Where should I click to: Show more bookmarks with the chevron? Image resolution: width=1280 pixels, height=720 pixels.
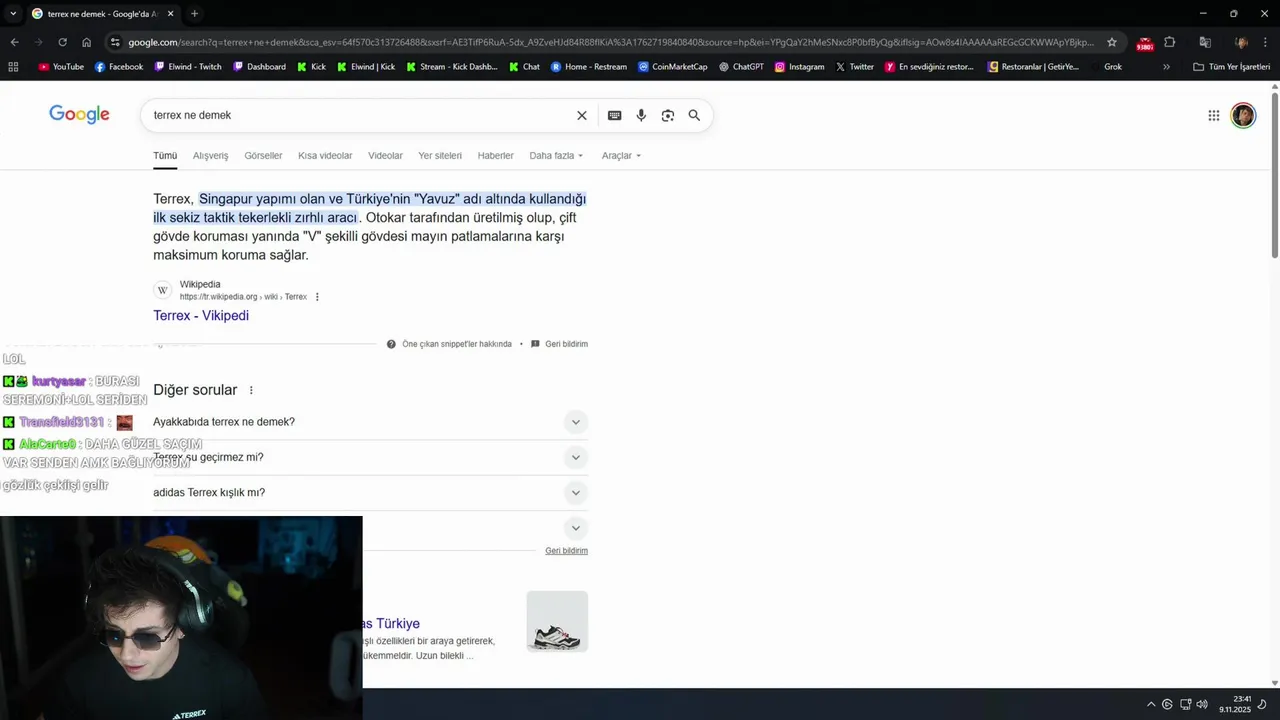pyautogui.click(x=1166, y=67)
